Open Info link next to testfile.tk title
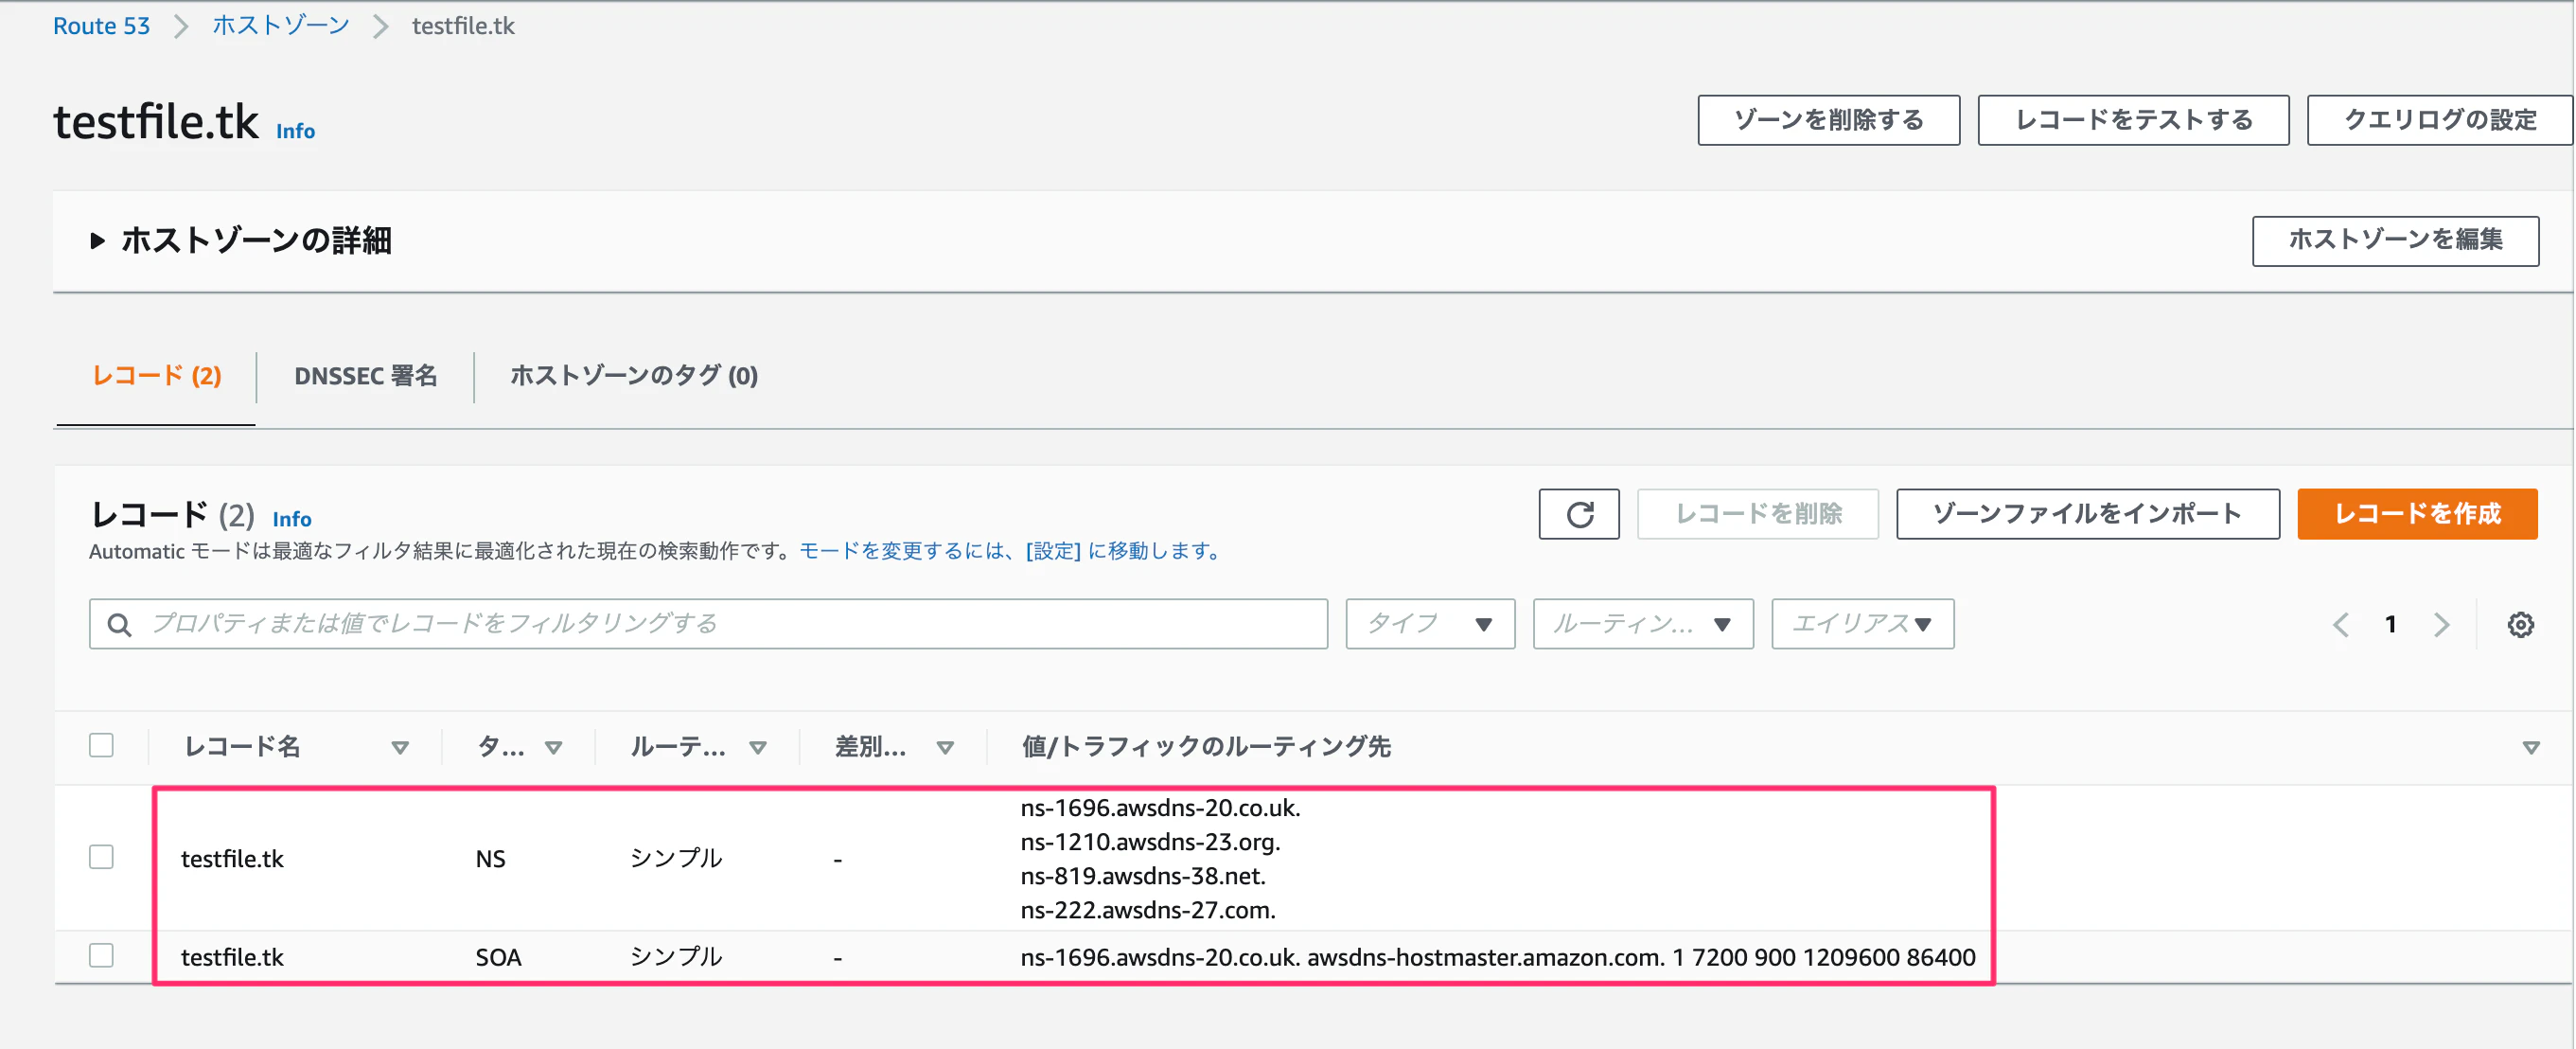 (295, 131)
